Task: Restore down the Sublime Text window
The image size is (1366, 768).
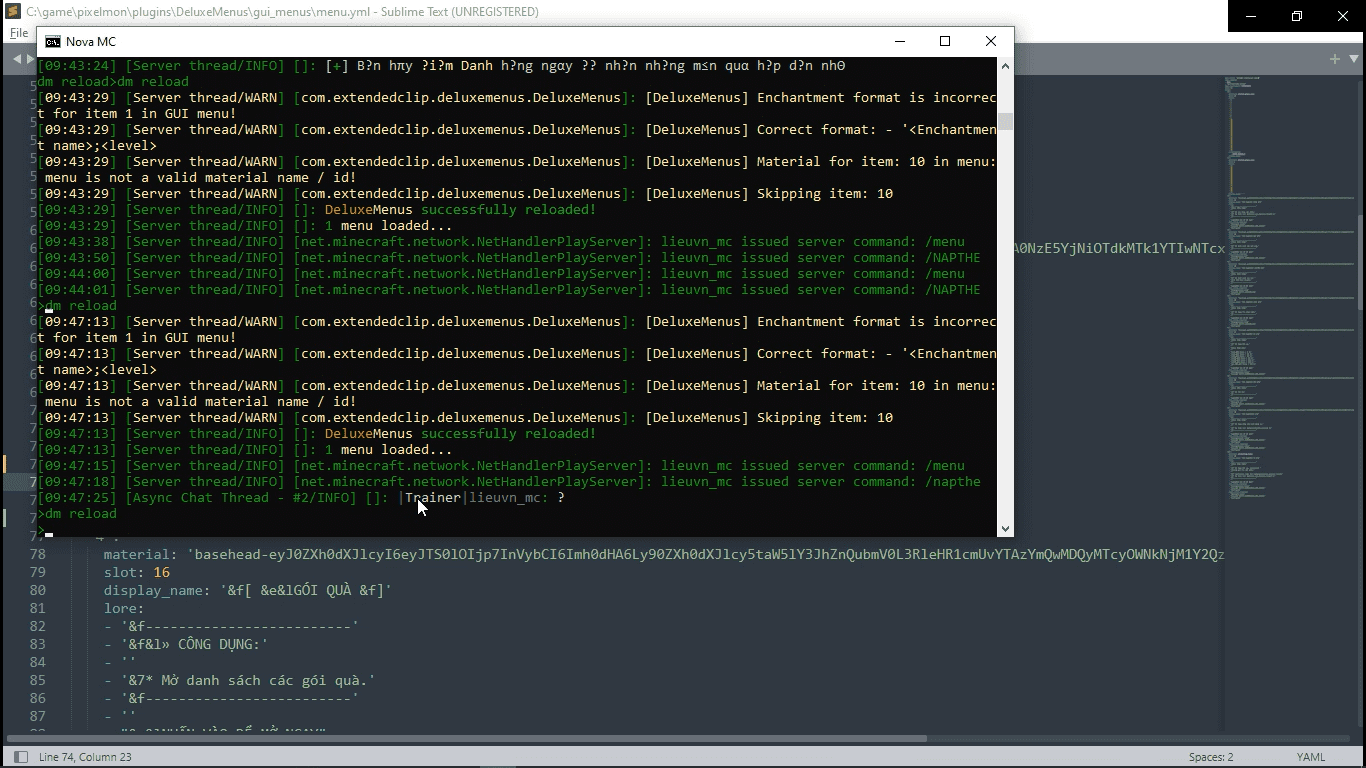Action: (1297, 16)
